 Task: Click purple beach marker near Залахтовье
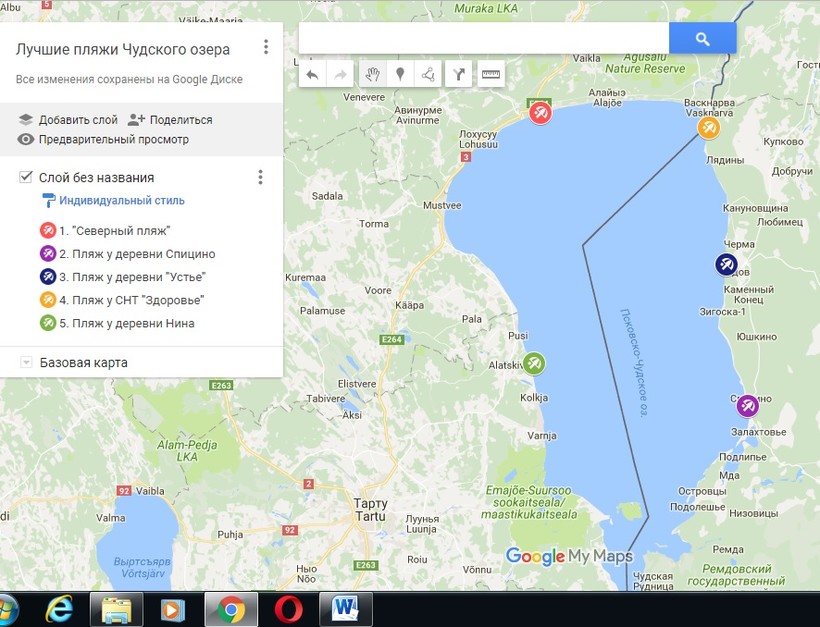[748, 406]
